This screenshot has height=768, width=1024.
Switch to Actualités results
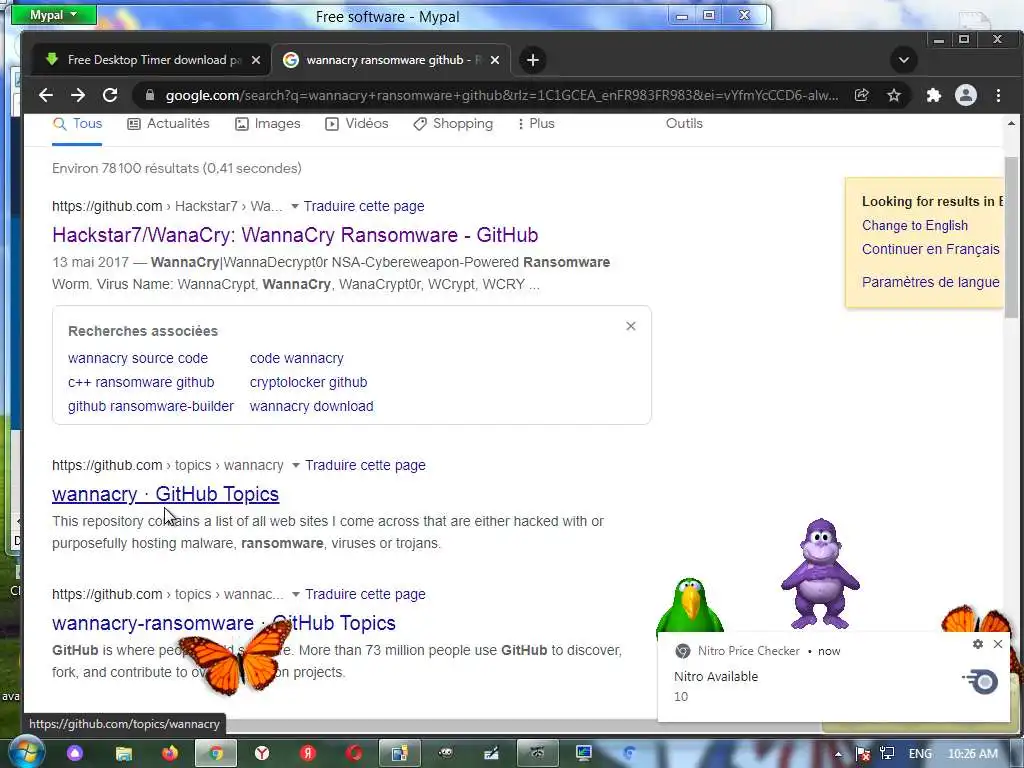168,123
